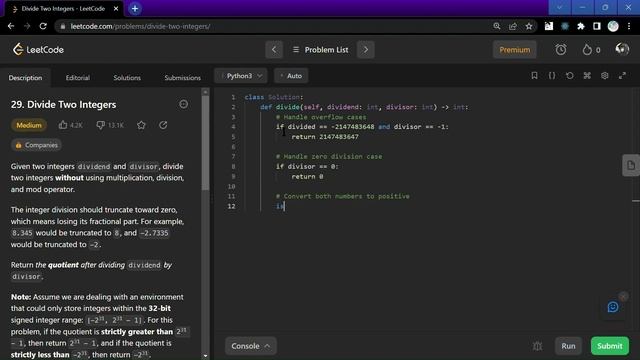Viewport: 640px width, 360px height.
Task: Close the Divide Two Integers tab
Action: click(x=116, y=9)
